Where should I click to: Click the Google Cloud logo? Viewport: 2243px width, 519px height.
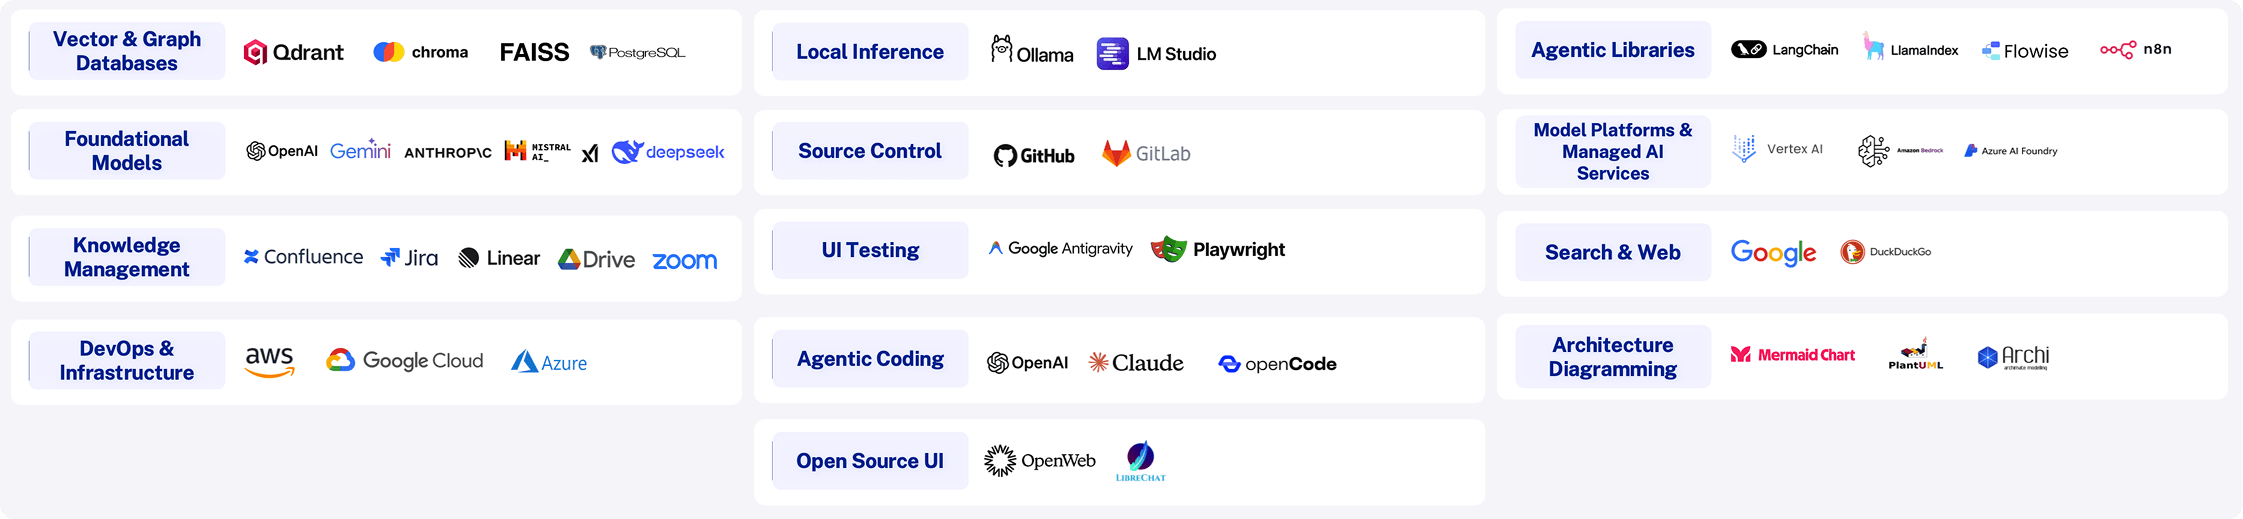(x=404, y=361)
